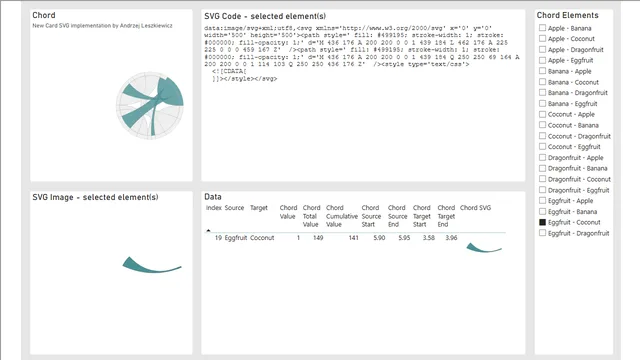This screenshot has height=360, width=640.
Task: Tick the Apple - Dragonfruit checkbox
Action: coord(542,49)
